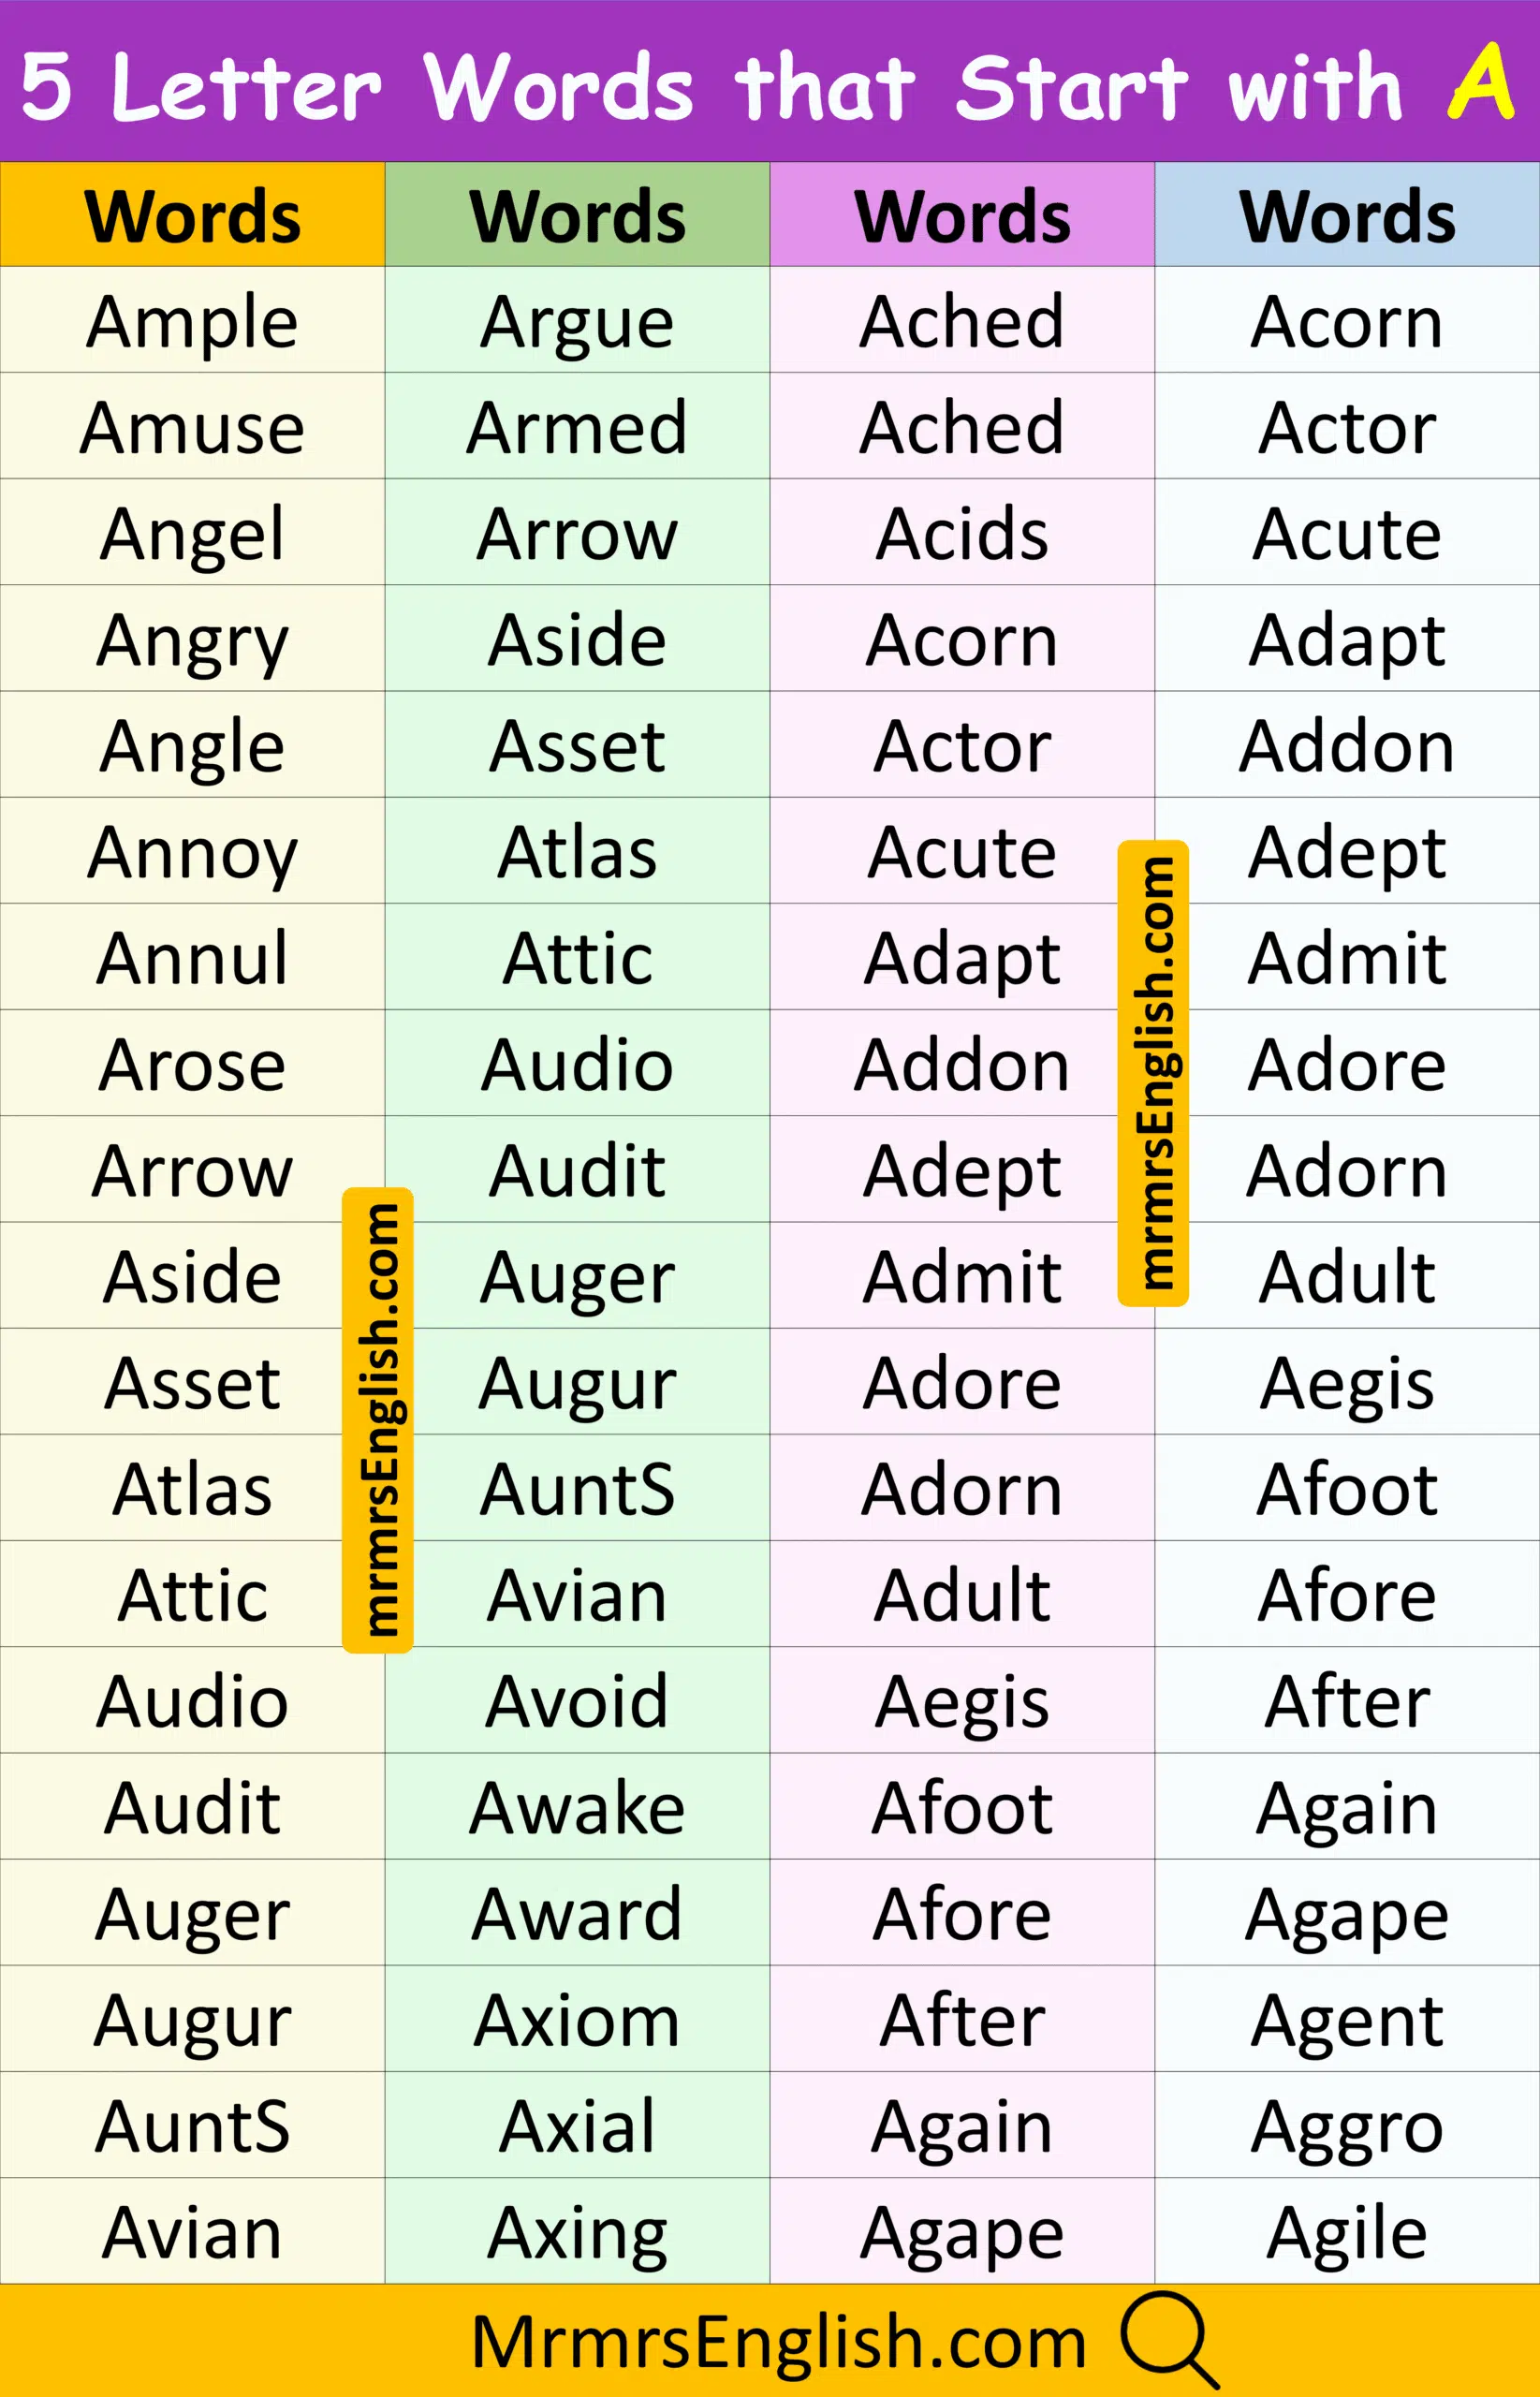The height and width of the screenshot is (2397, 1540).
Task: Click the word Amuse
Action: pyautogui.click(x=192, y=428)
